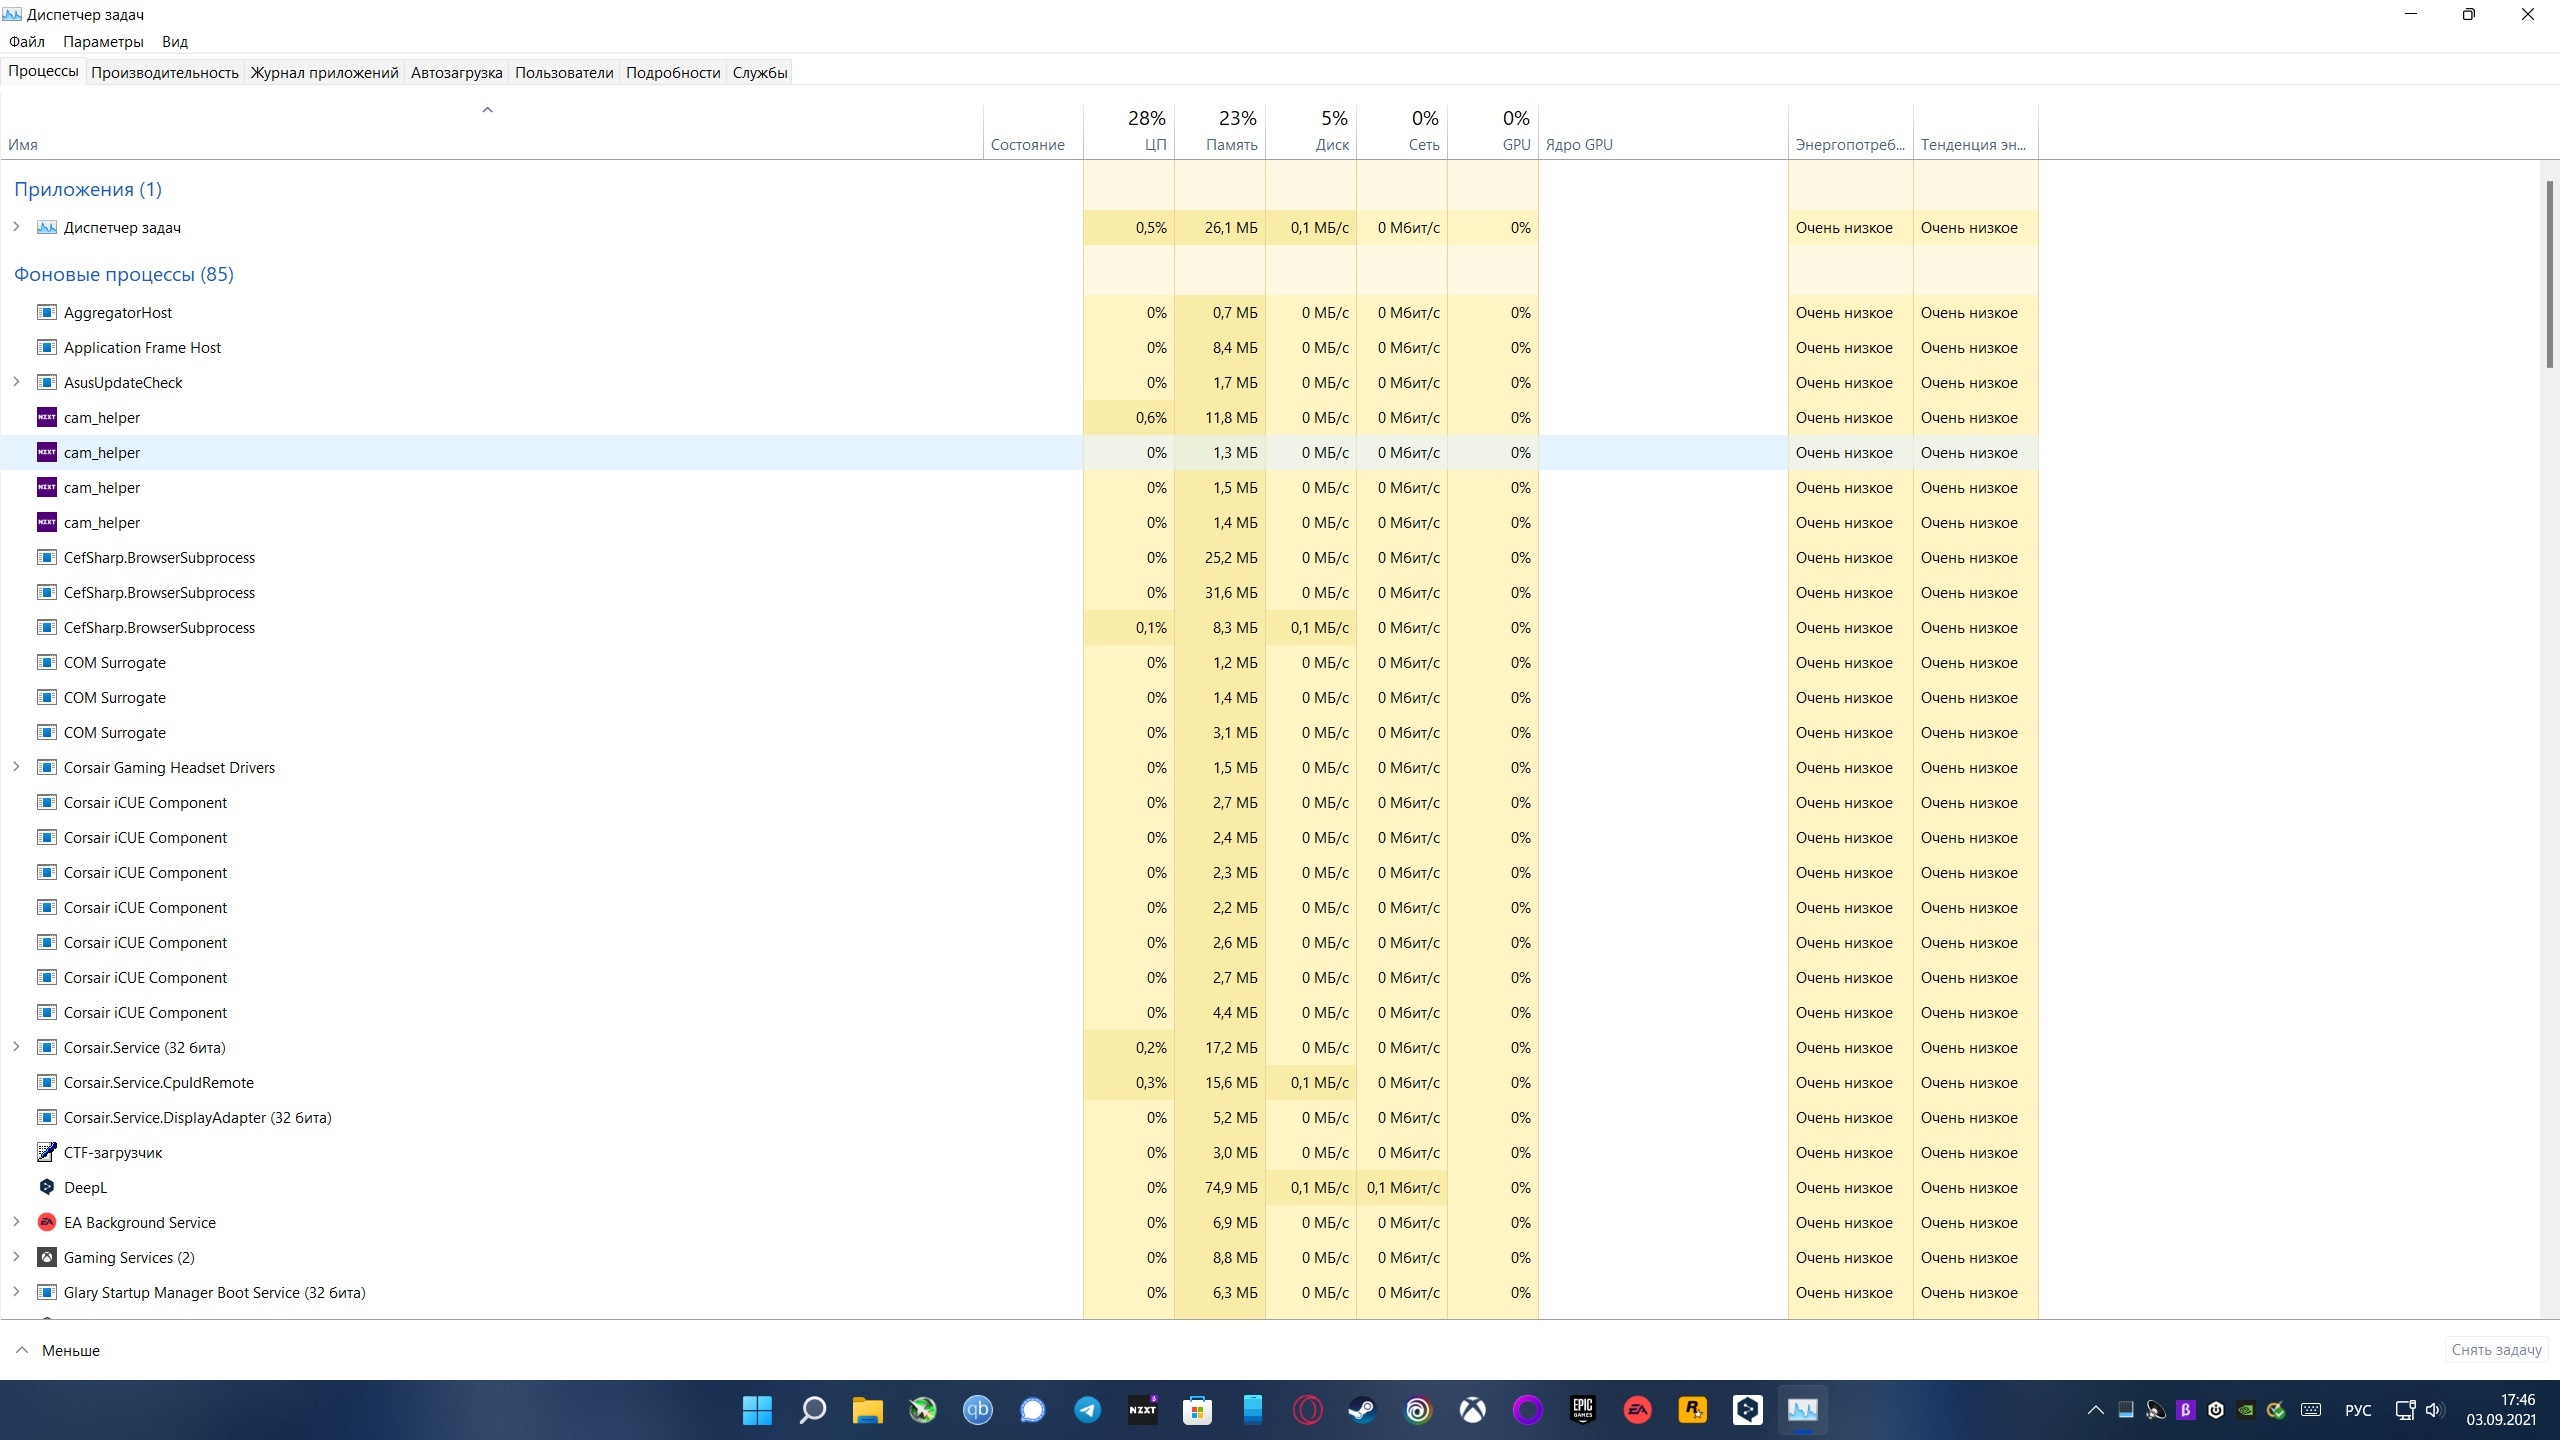Select Application Frame Host row
Viewport: 2560px width, 1440px height.
coord(1020,347)
